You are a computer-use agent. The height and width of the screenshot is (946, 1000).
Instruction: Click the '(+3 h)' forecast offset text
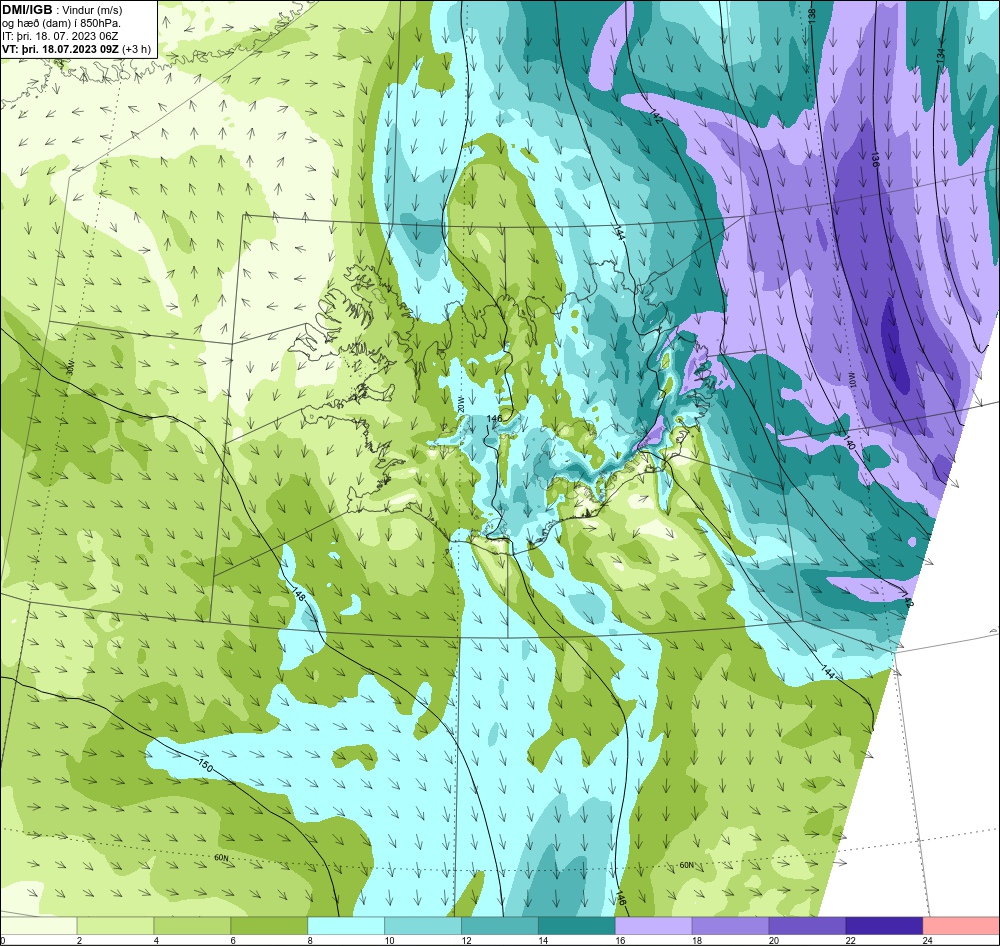[136, 49]
